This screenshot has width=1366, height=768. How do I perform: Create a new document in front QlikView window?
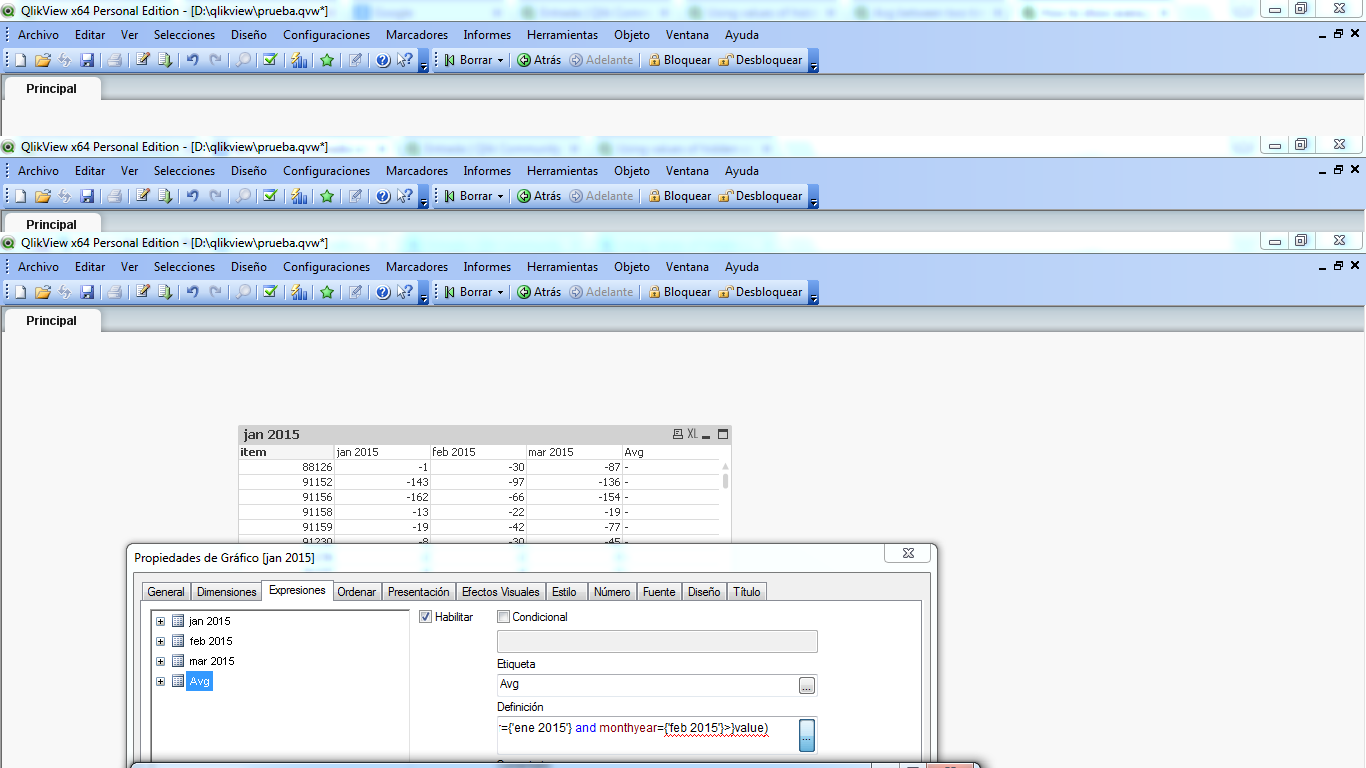click(20, 292)
